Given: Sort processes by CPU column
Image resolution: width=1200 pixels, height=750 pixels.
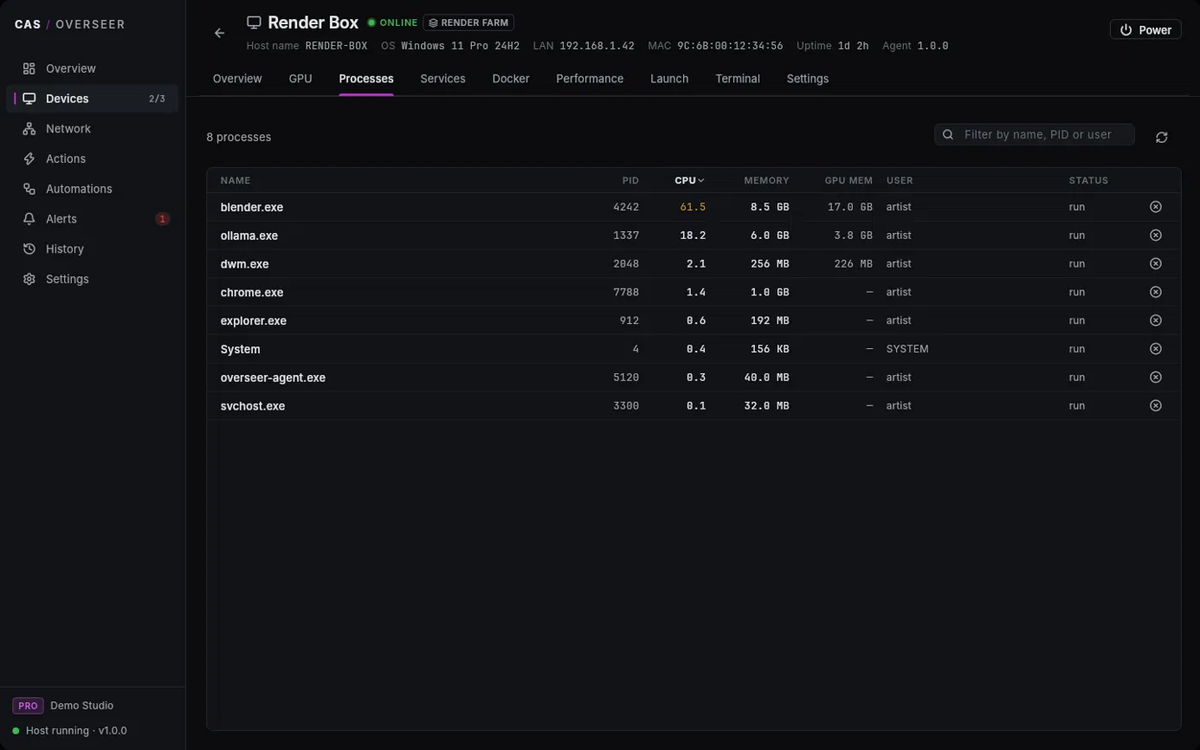Looking at the screenshot, I should pyautogui.click(x=689, y=181).
